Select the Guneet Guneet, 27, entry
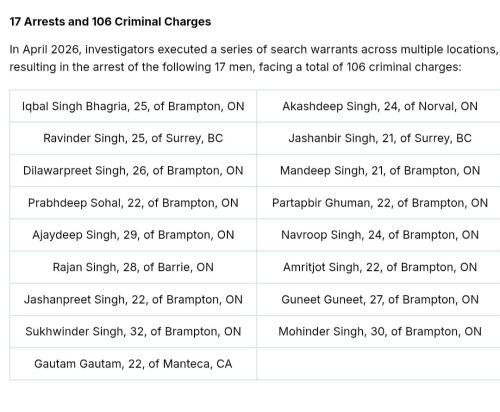 [x=378, y=299]
